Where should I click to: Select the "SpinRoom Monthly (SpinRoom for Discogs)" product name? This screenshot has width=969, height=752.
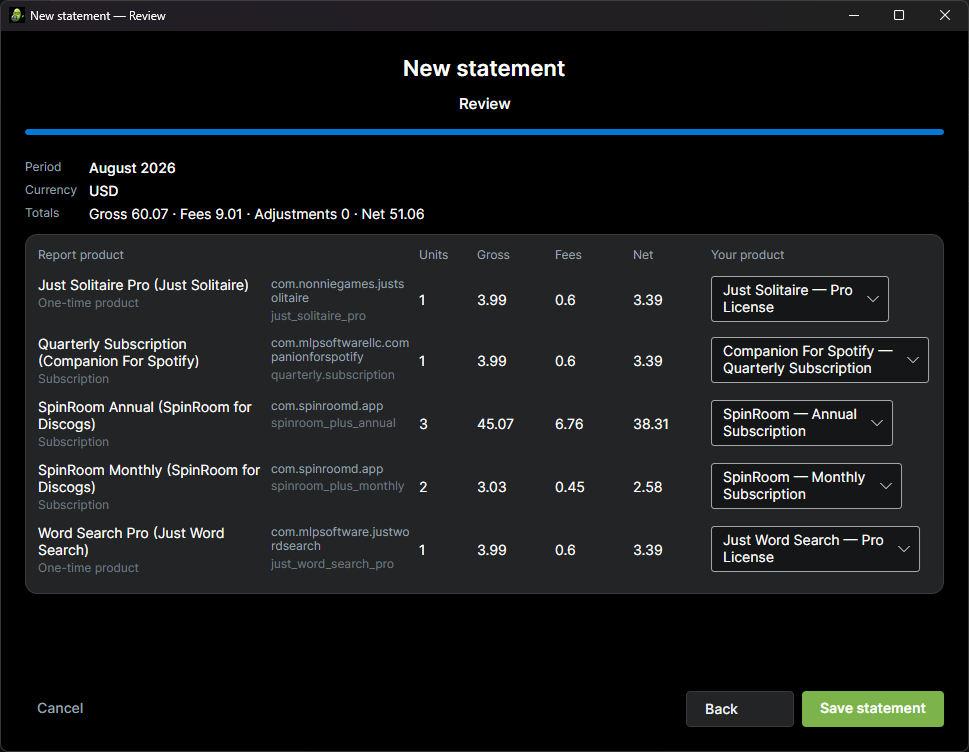coord(149,478)
